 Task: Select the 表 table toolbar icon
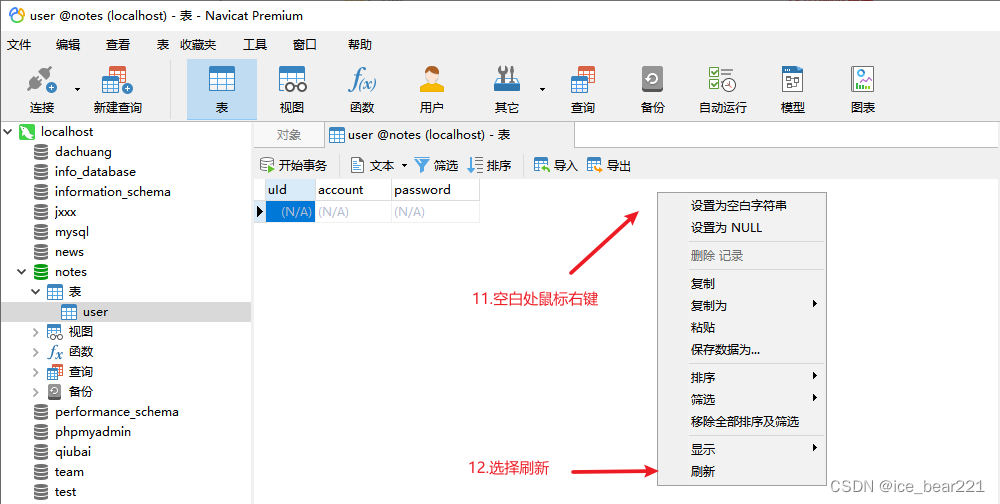(x=222, y=80)
